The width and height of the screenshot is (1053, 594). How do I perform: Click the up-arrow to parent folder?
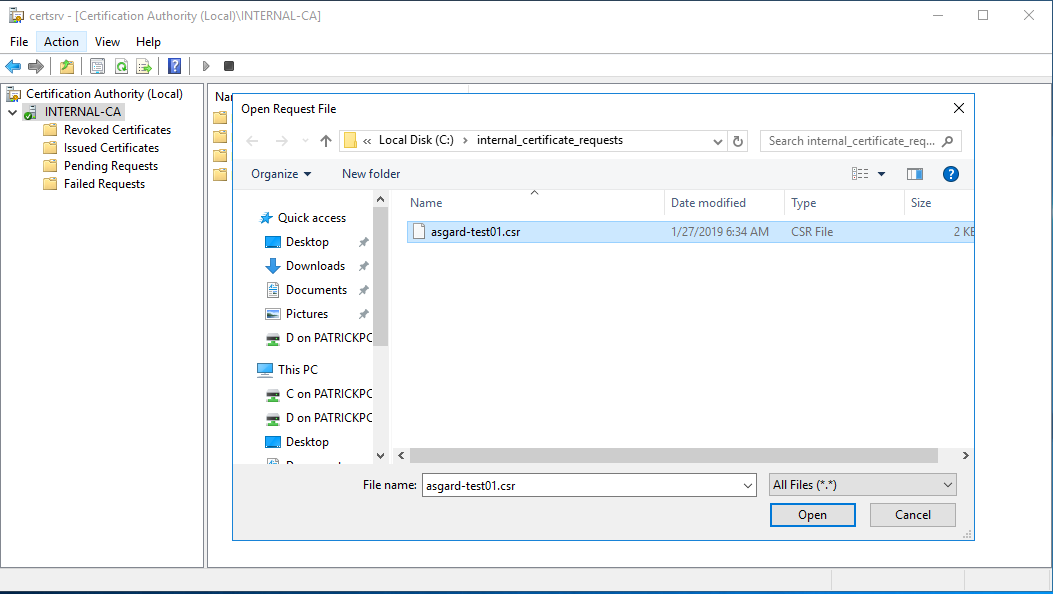pos(326,141)
